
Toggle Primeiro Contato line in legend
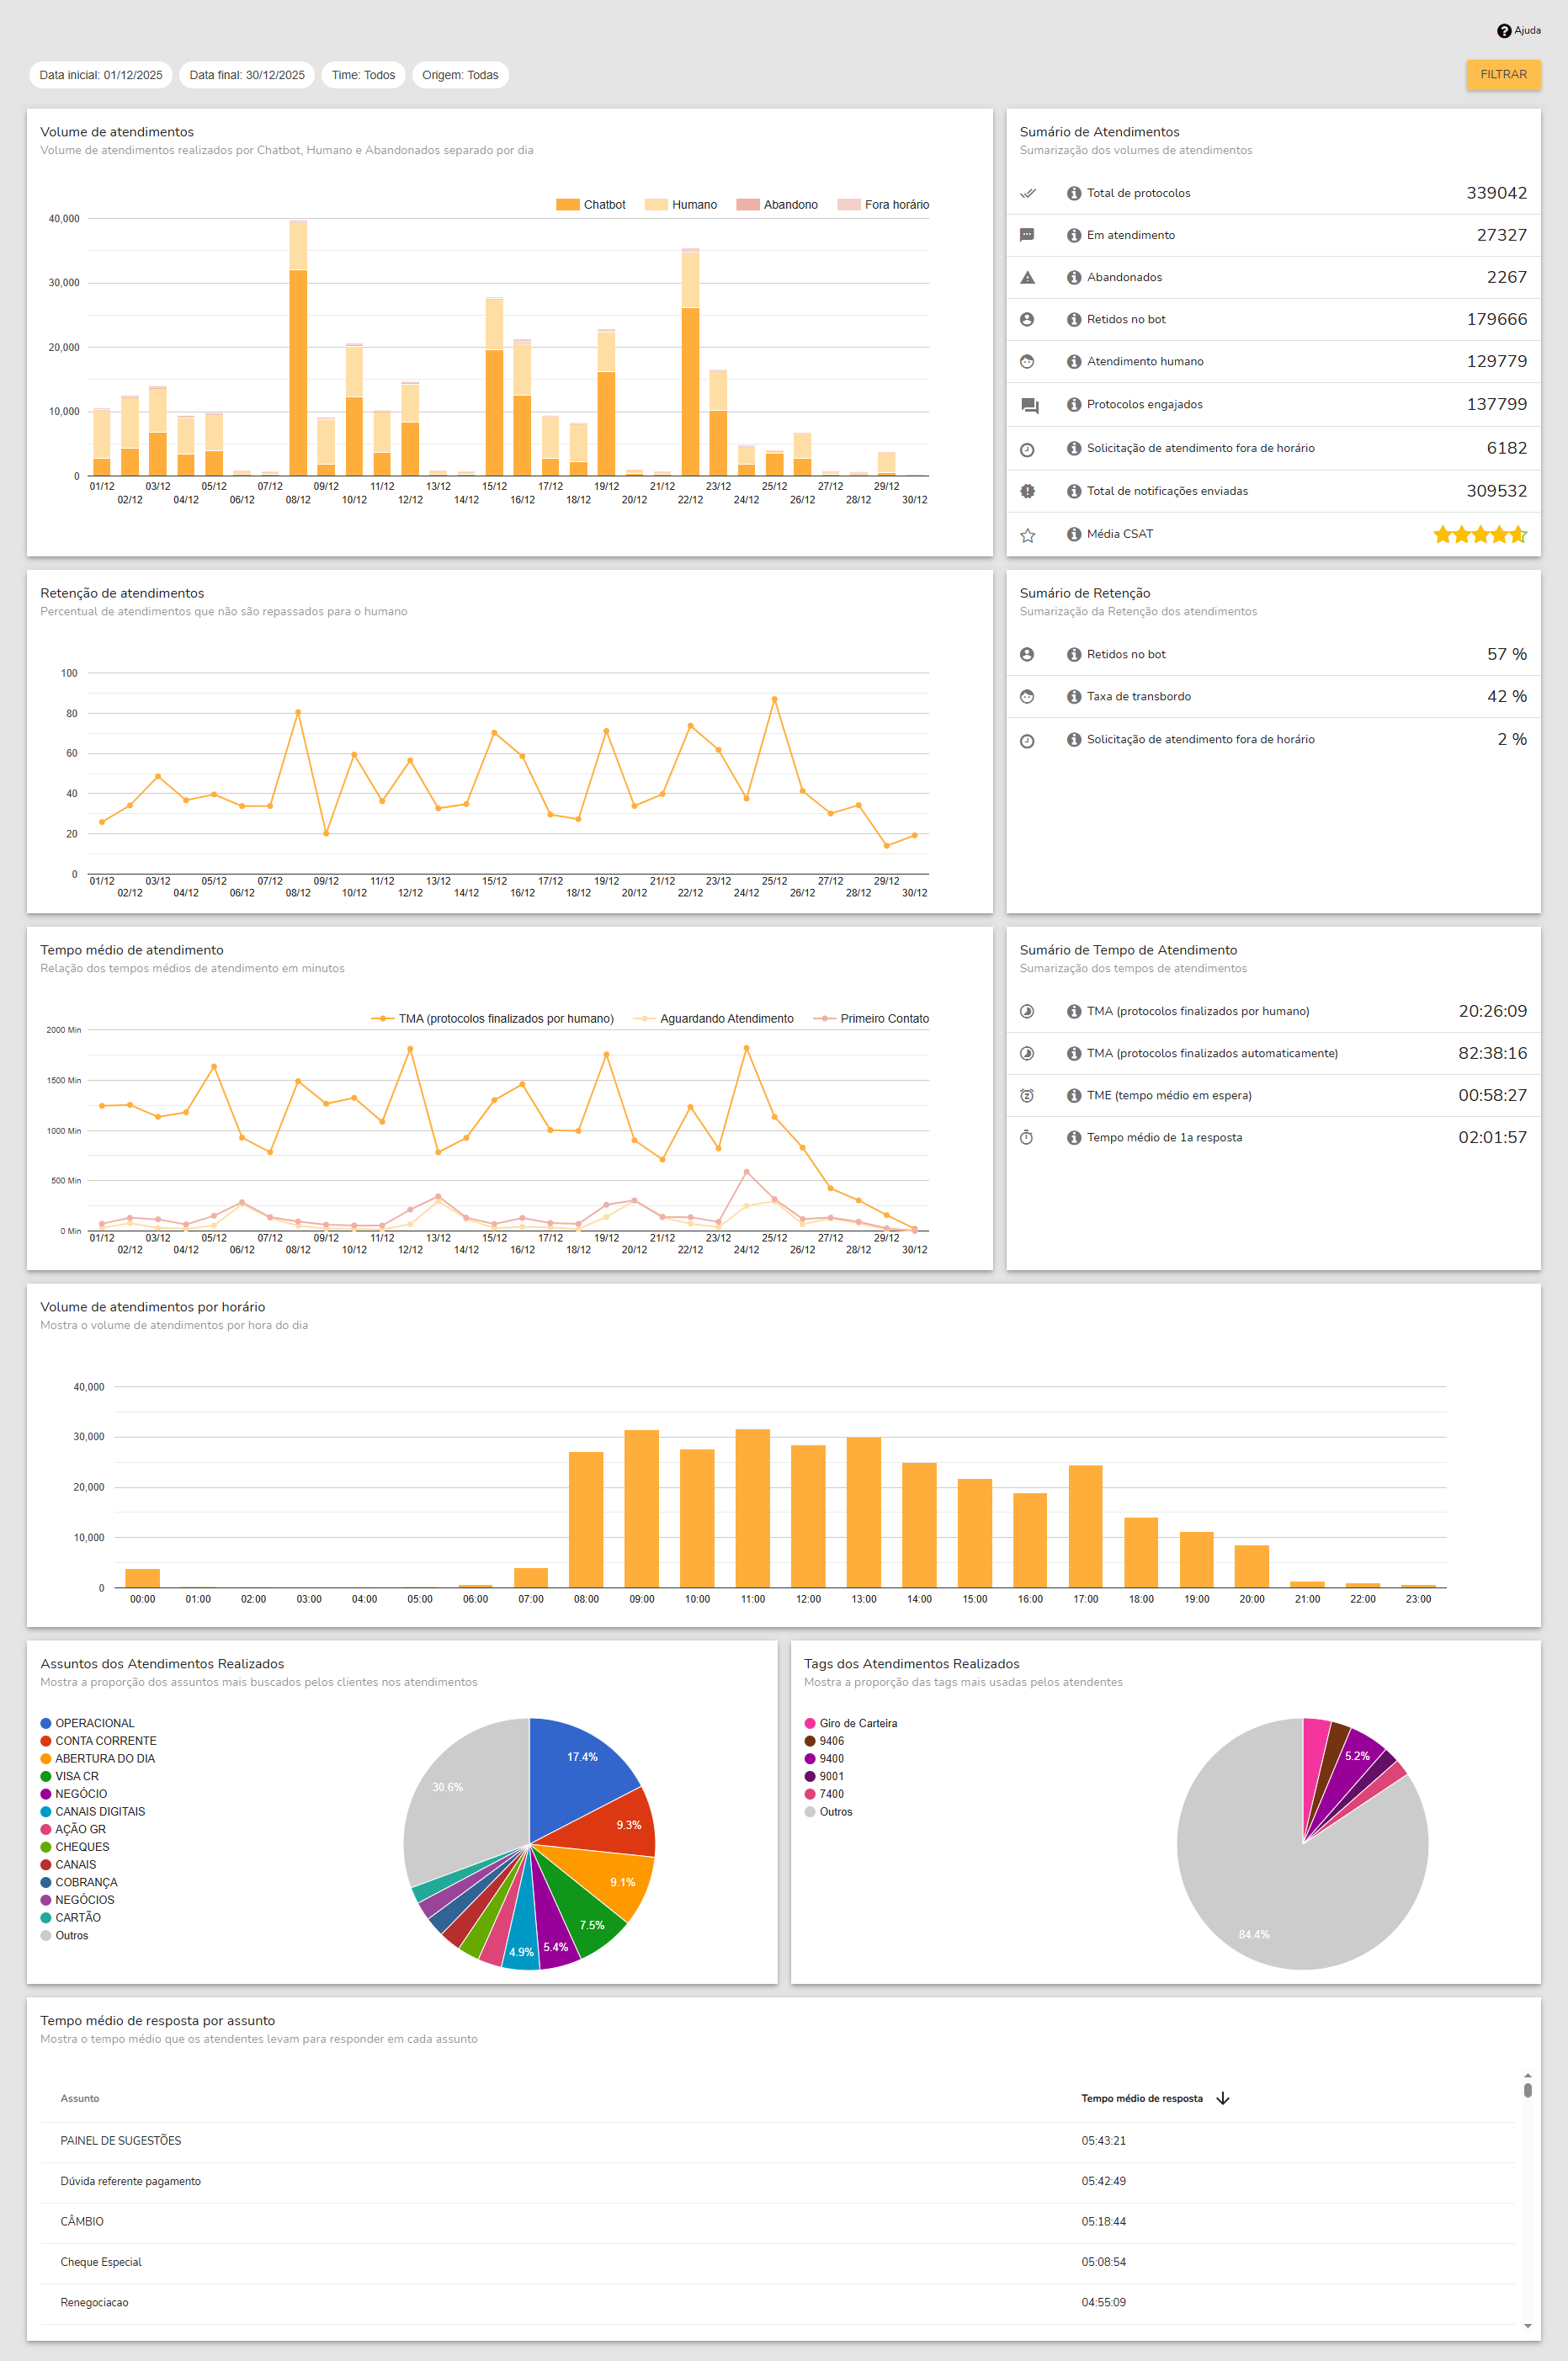point(871,1019)
